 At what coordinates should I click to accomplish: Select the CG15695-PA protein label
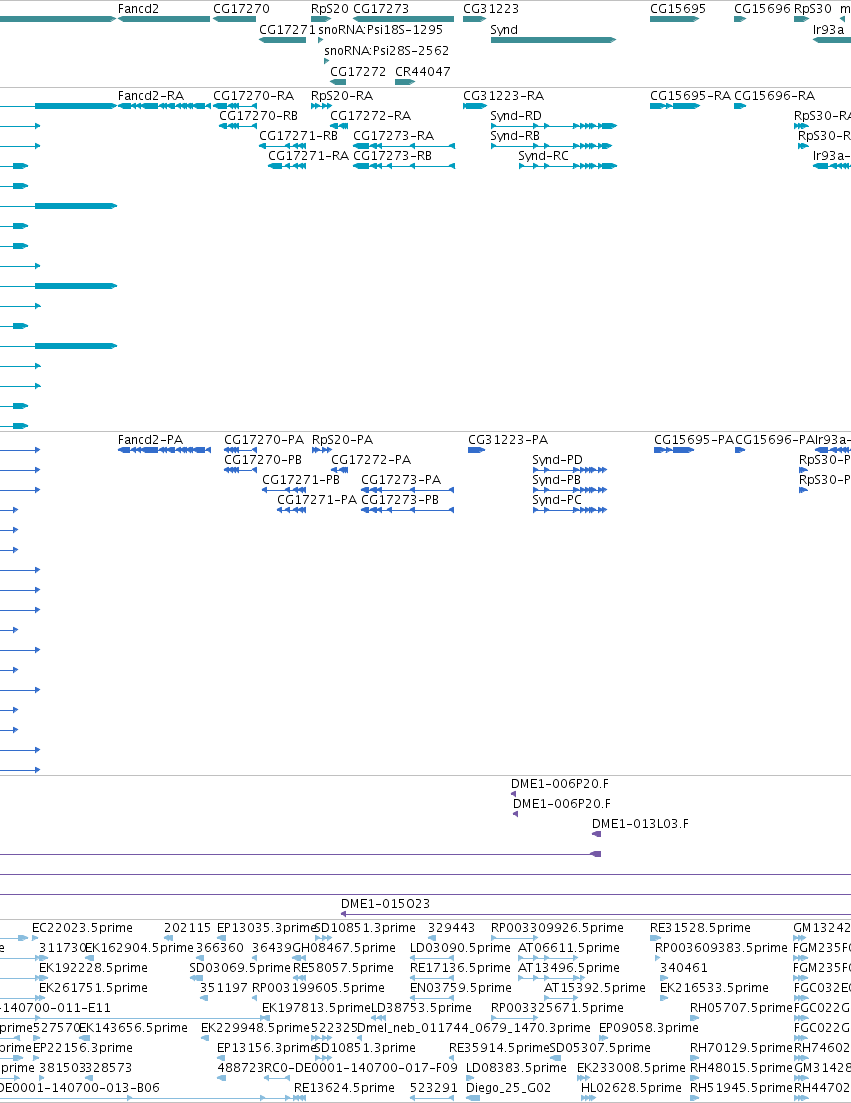[693, 440]
